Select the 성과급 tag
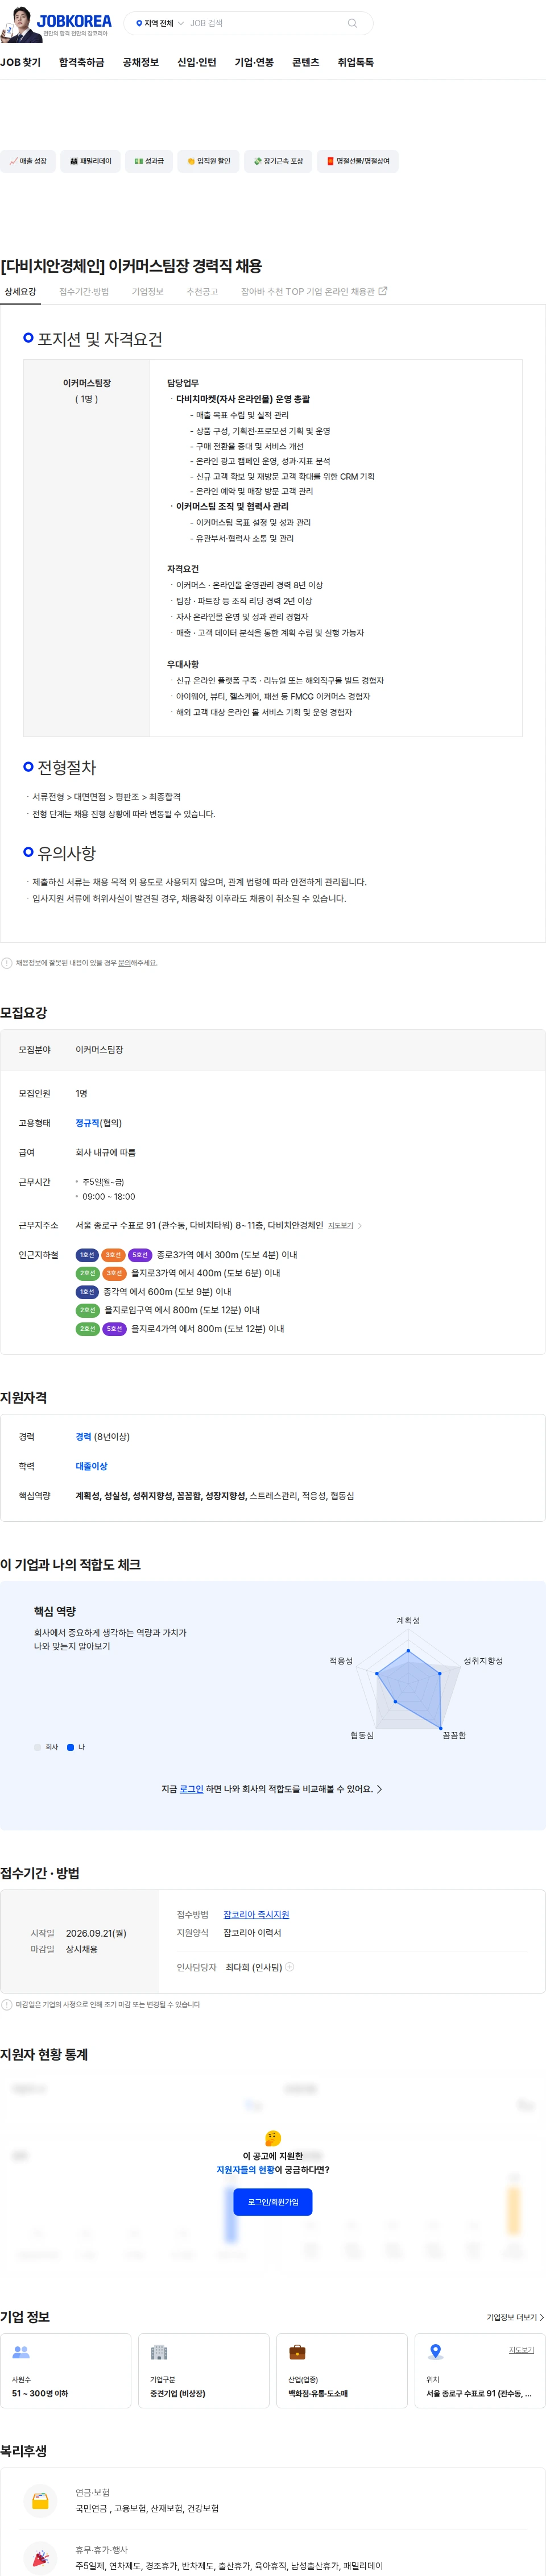 pyautogui.click(x=149, y=161)
